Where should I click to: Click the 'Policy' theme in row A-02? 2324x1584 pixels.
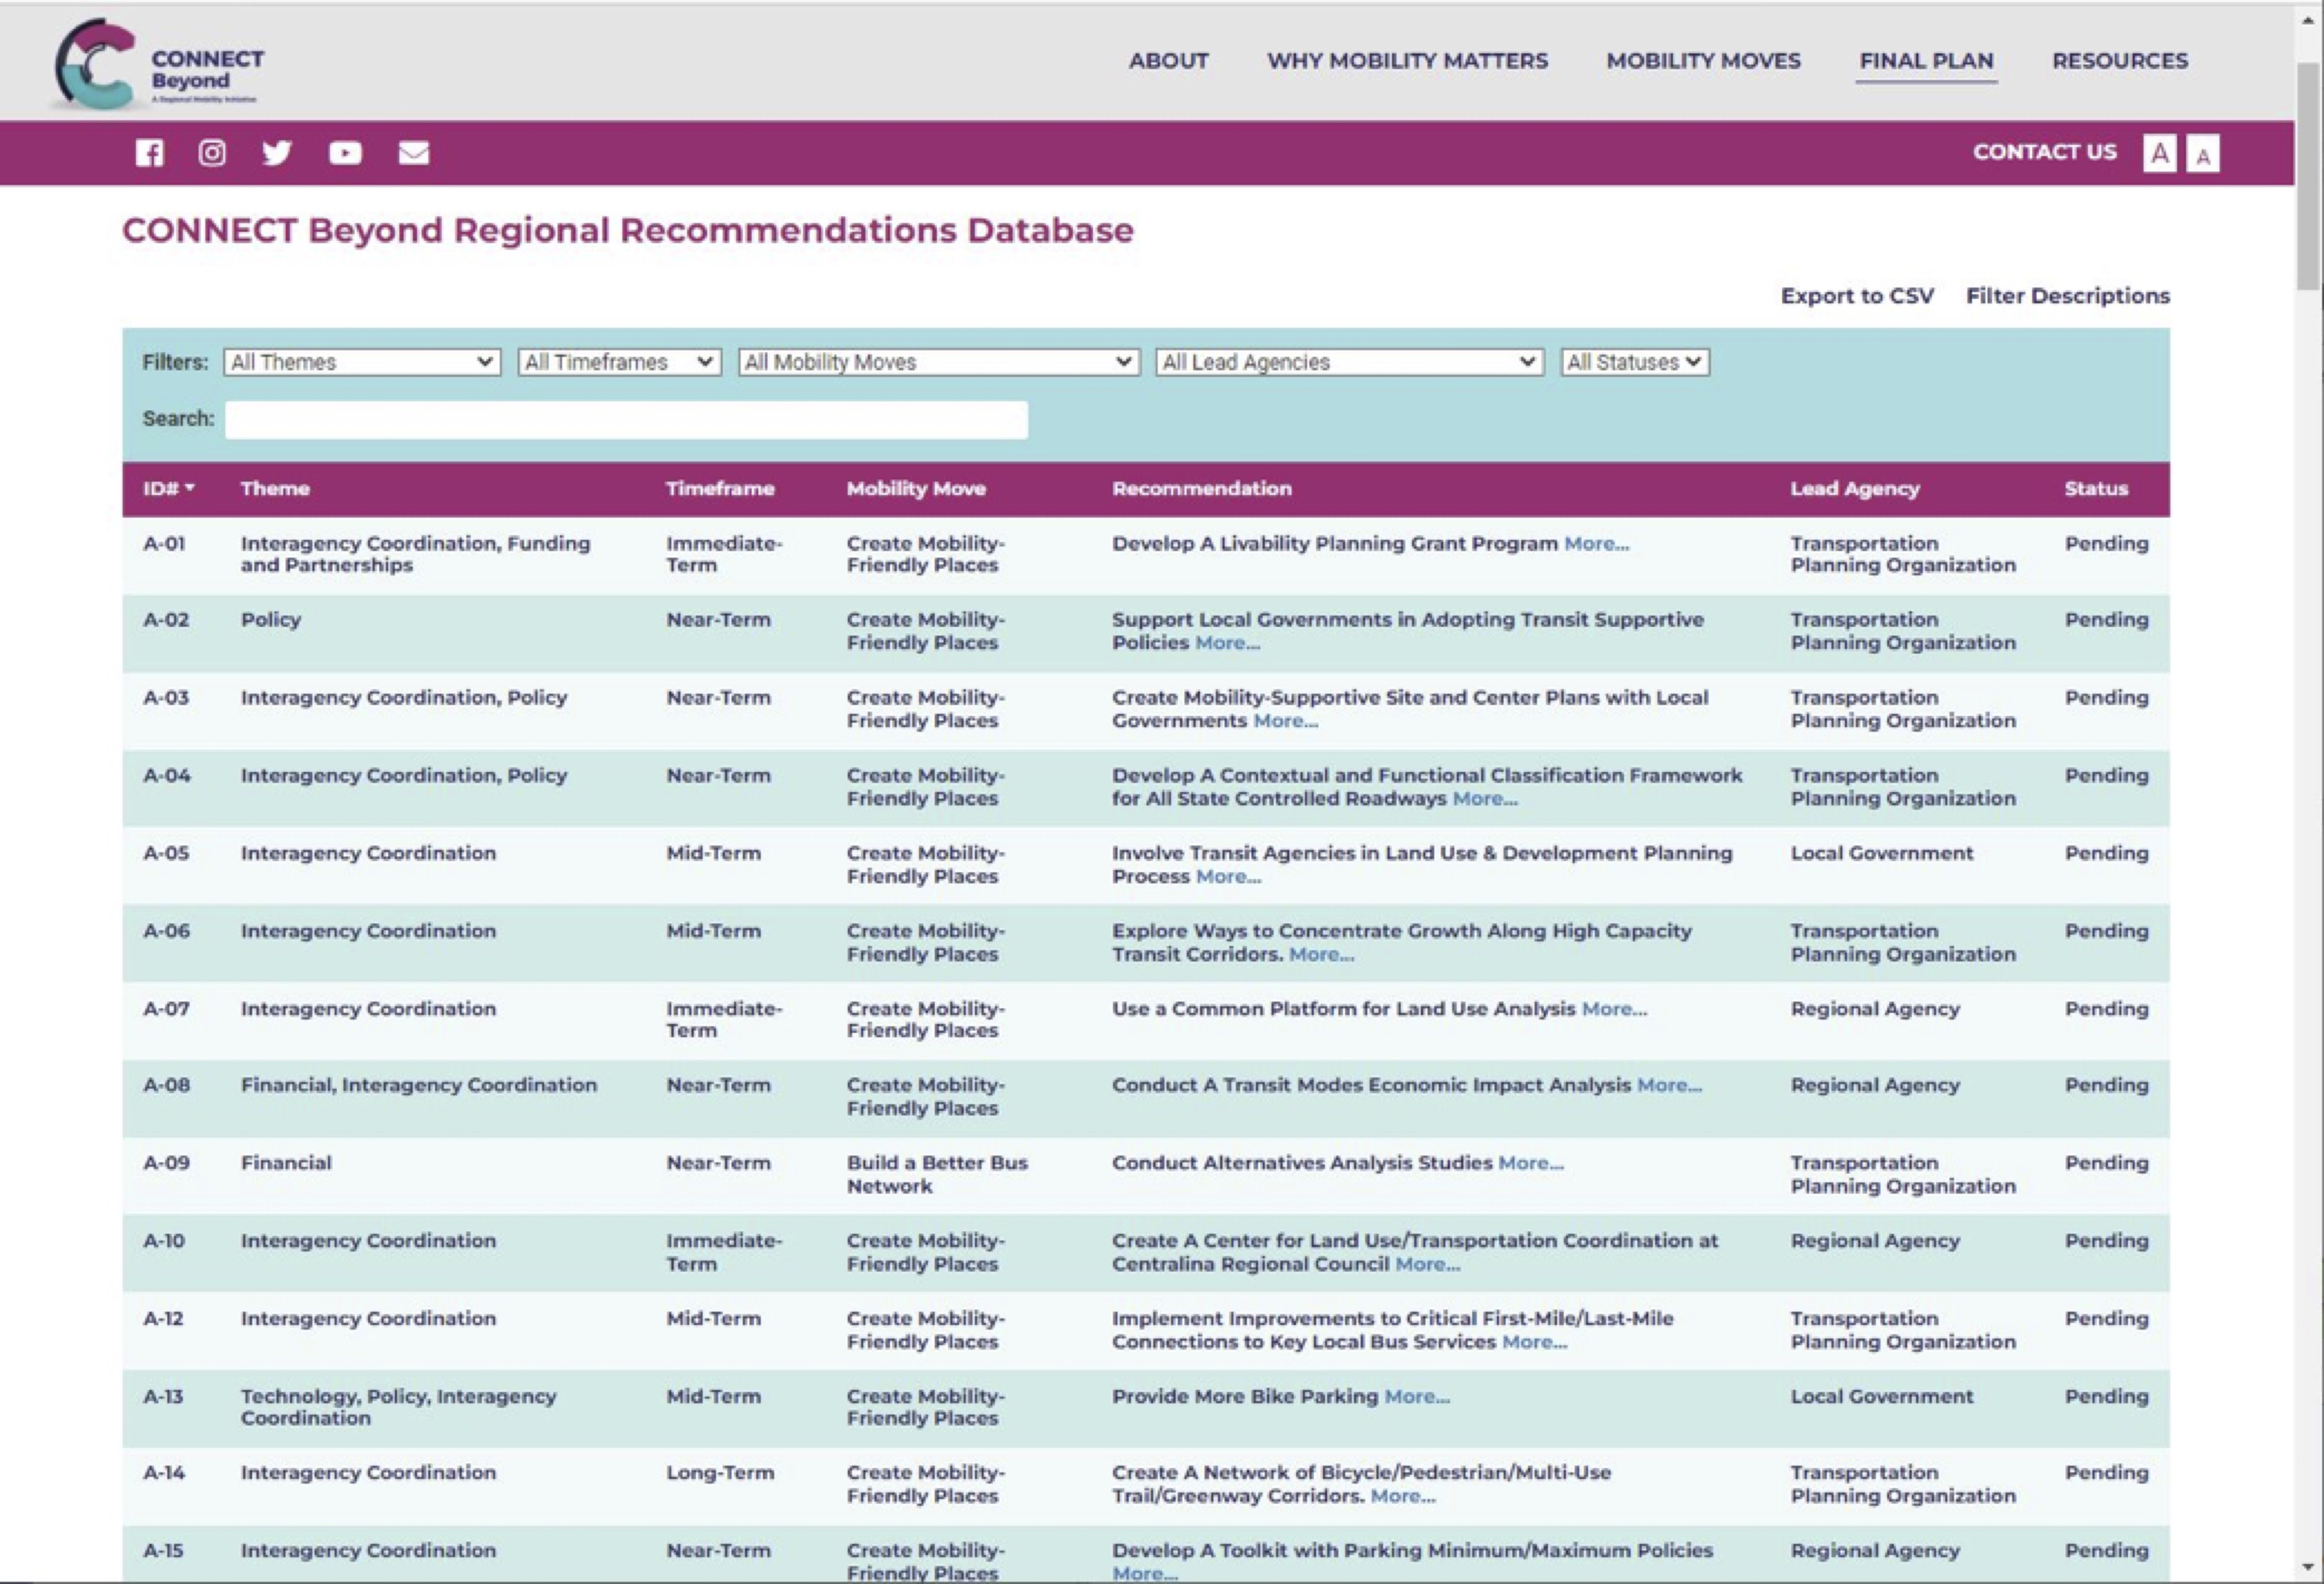point(270,620)
